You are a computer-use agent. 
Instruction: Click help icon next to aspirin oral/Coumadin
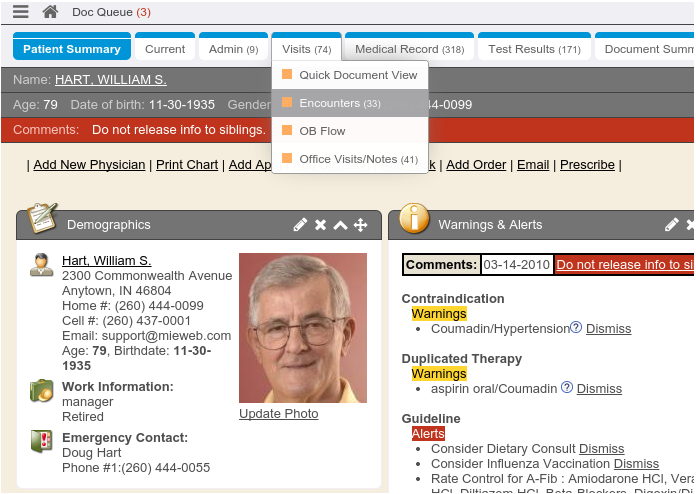(x=567, y=388)
